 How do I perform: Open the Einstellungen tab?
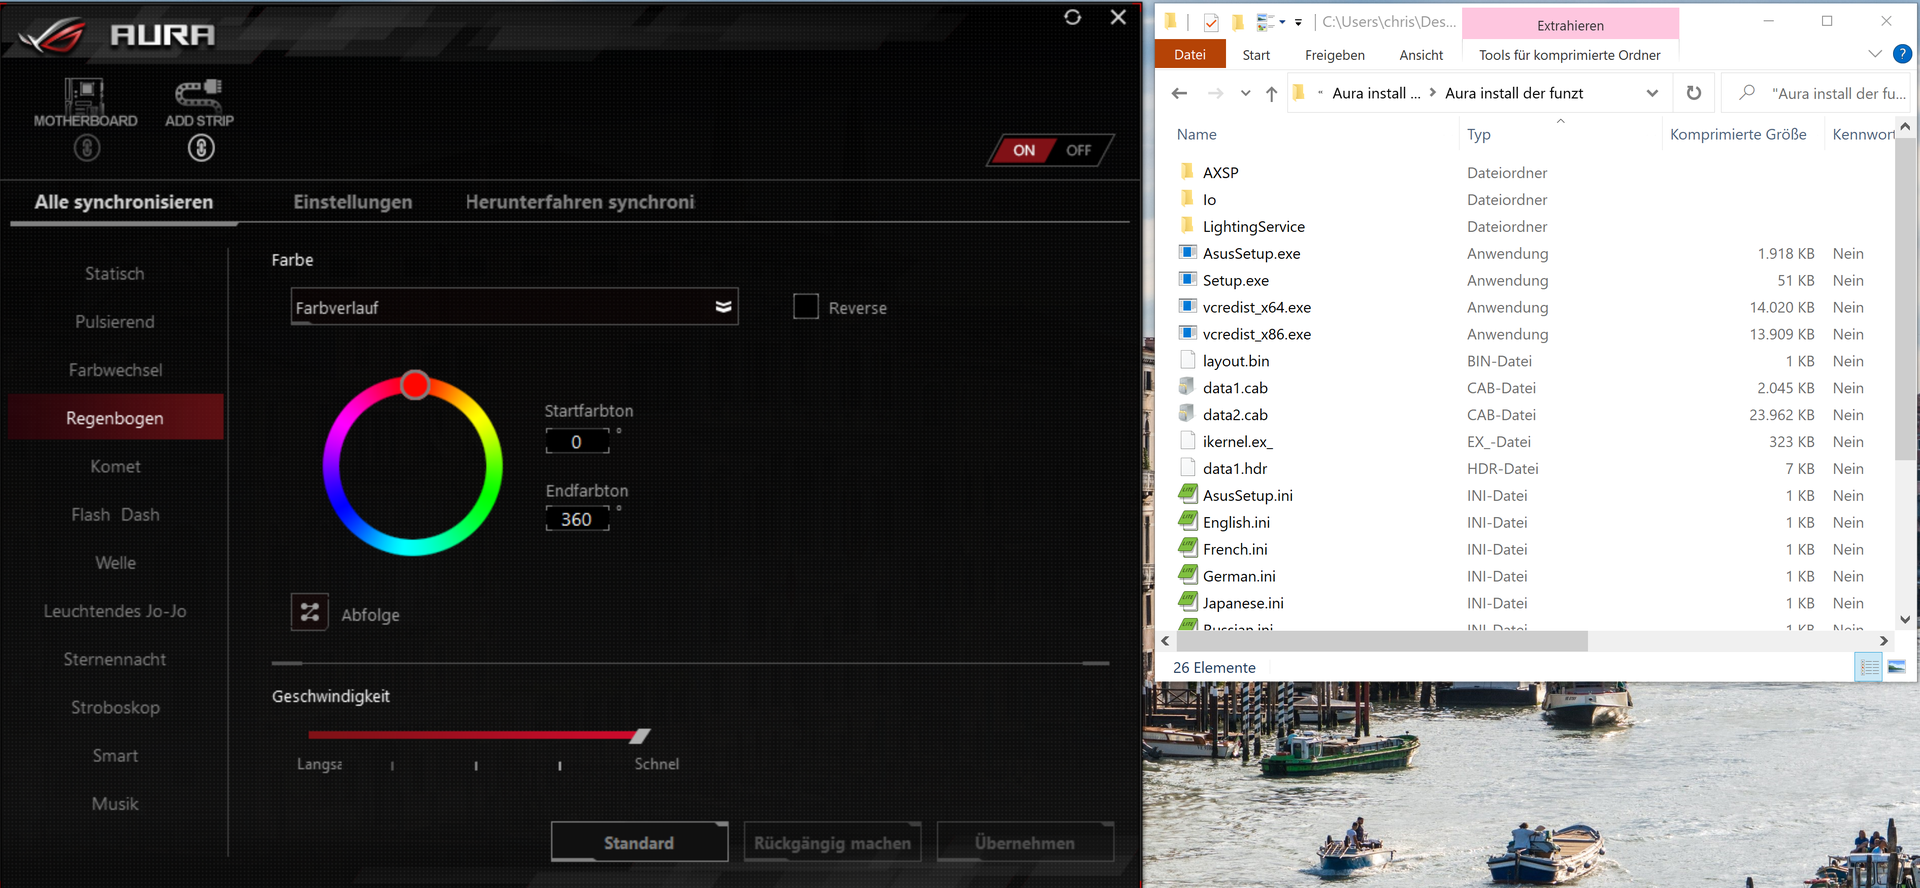(353, 202)
